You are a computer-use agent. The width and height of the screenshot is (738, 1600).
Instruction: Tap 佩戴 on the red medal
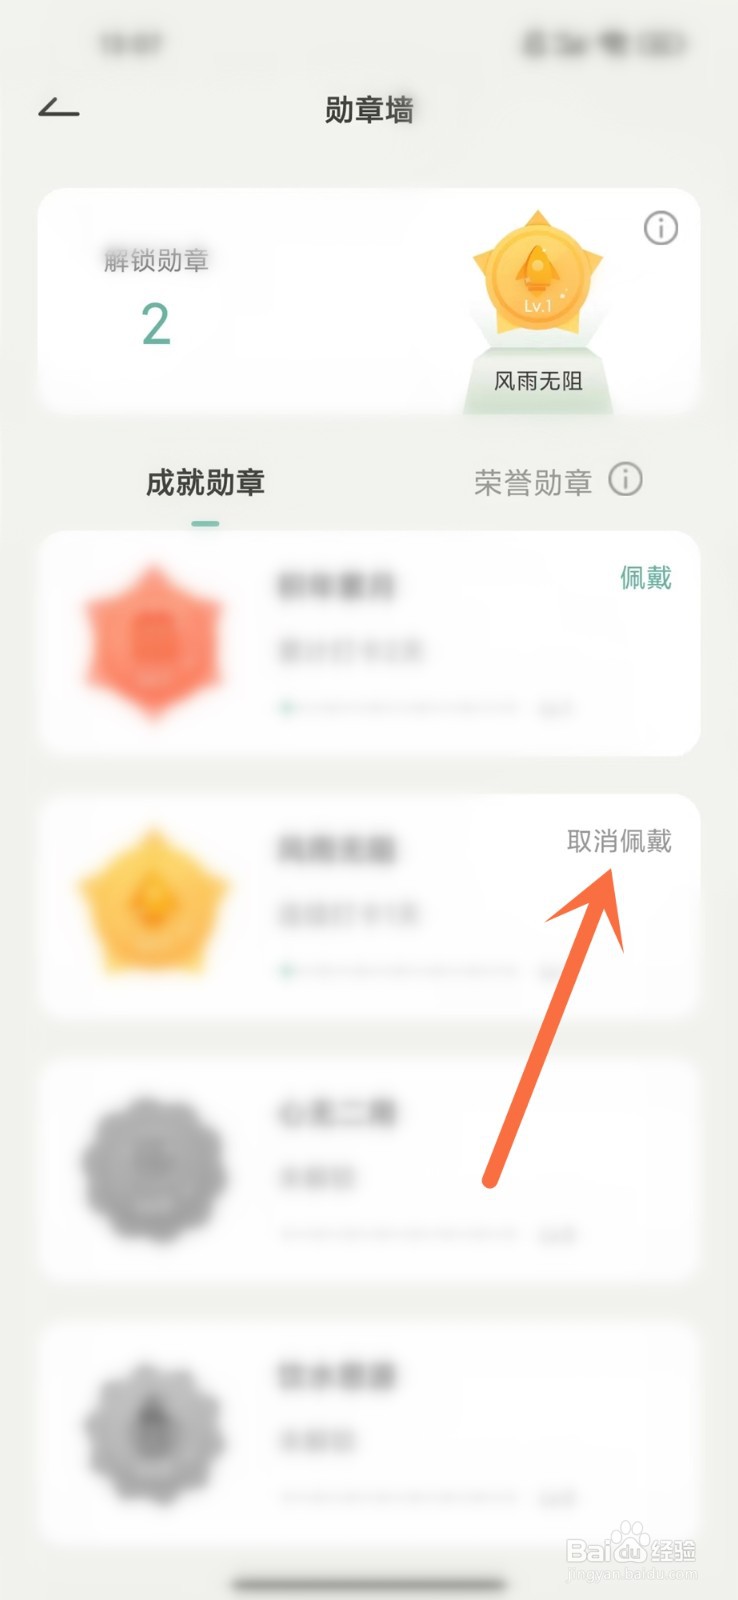pos(646,578)
